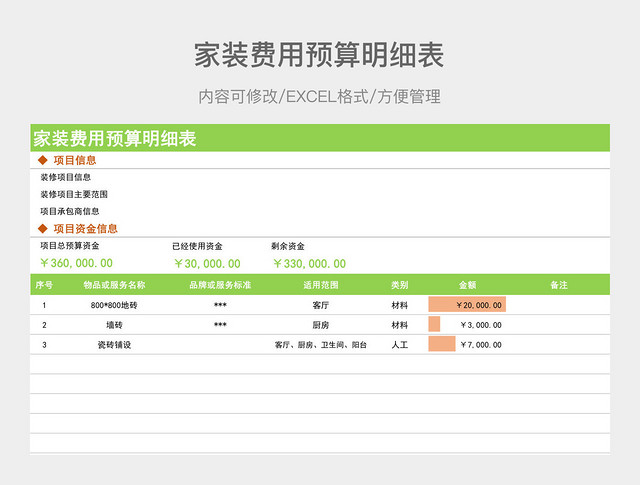Click the 物品或服务名称 column header
640x485 pixels.
point(114,285)
